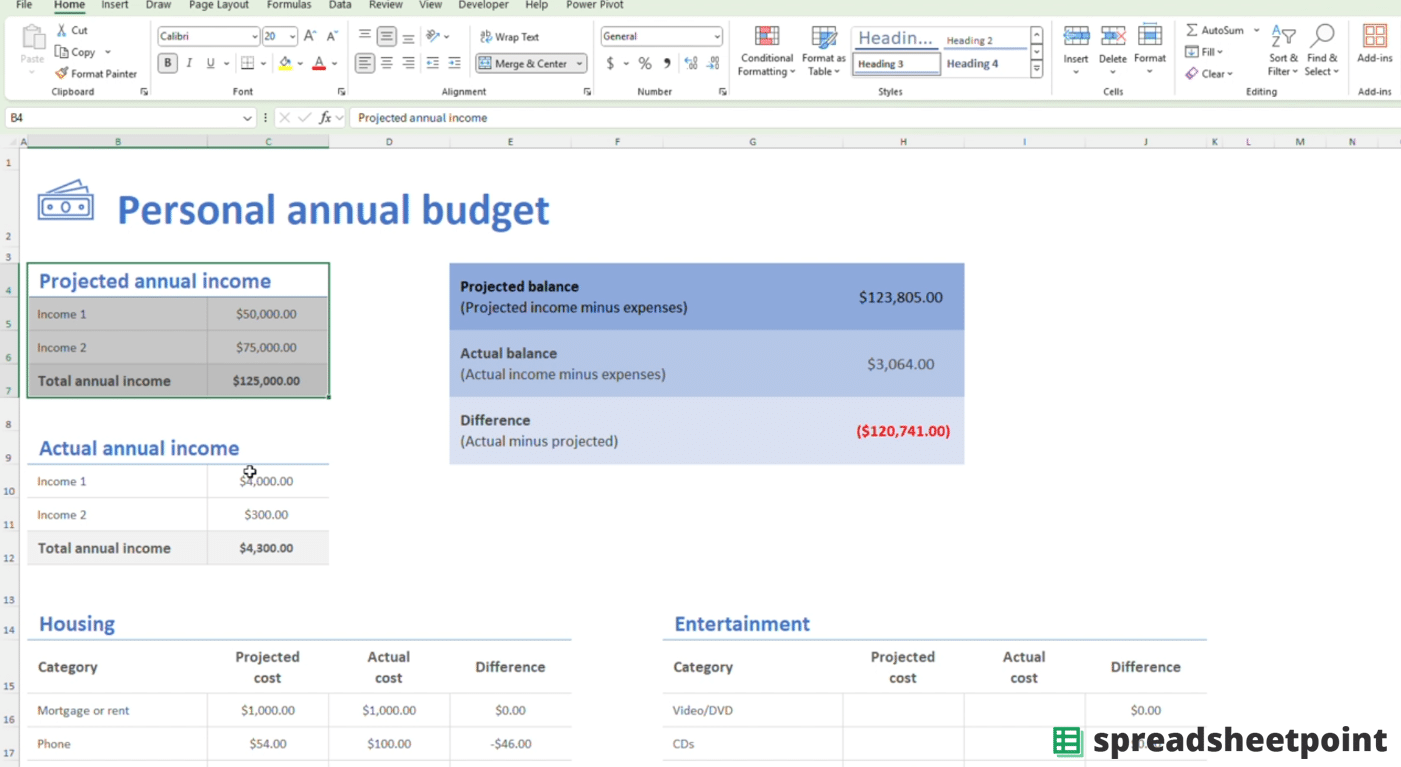Select the Format Painter tool
The height and width of the screenshot is (767, 1401).
coord(96,73)
